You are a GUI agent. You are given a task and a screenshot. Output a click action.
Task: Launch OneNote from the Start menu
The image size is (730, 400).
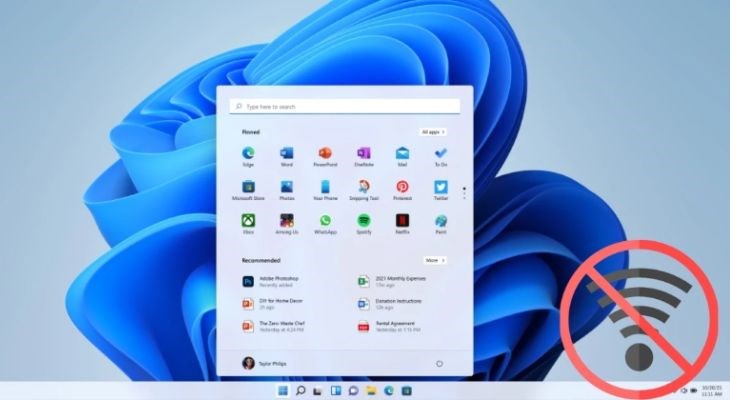point(364,156)
